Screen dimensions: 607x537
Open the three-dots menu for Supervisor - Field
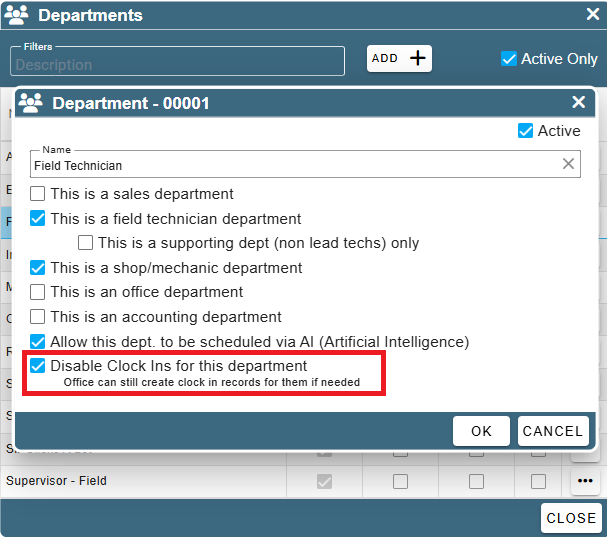coord(585,481)
